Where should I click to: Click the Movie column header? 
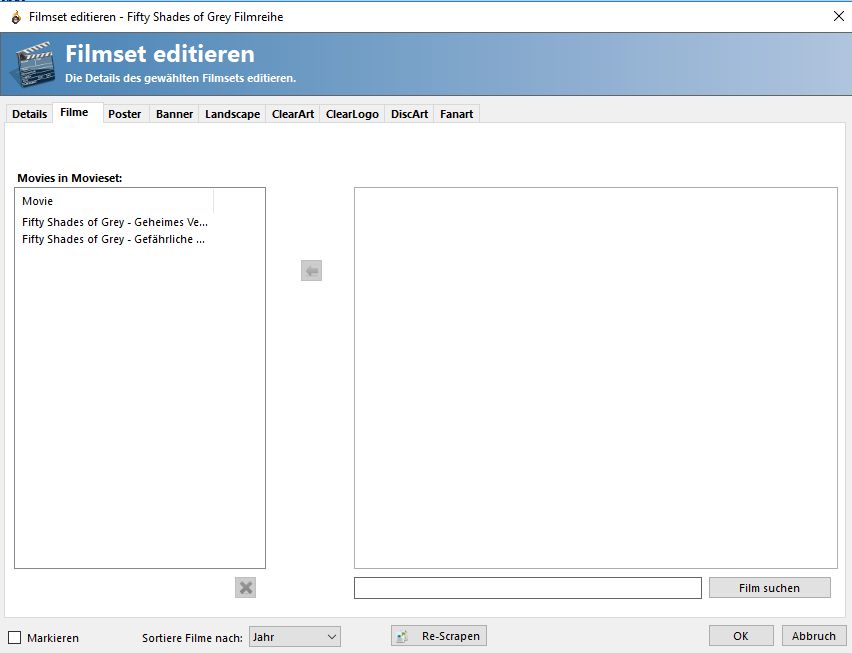point(115,201)
